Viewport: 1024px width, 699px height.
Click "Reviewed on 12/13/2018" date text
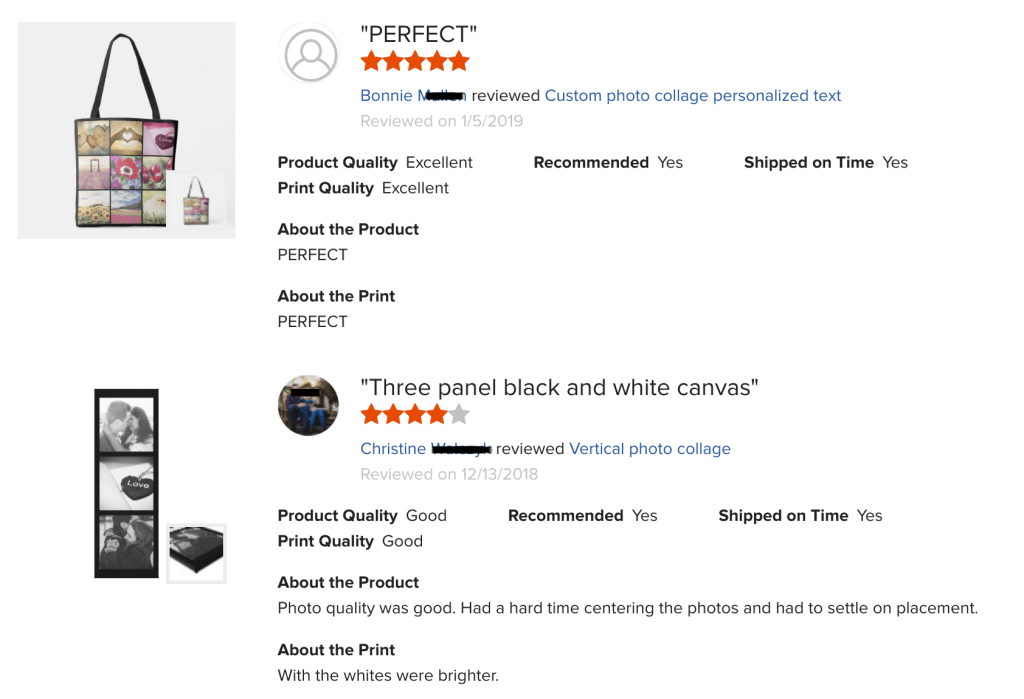(x=449, y=474)
